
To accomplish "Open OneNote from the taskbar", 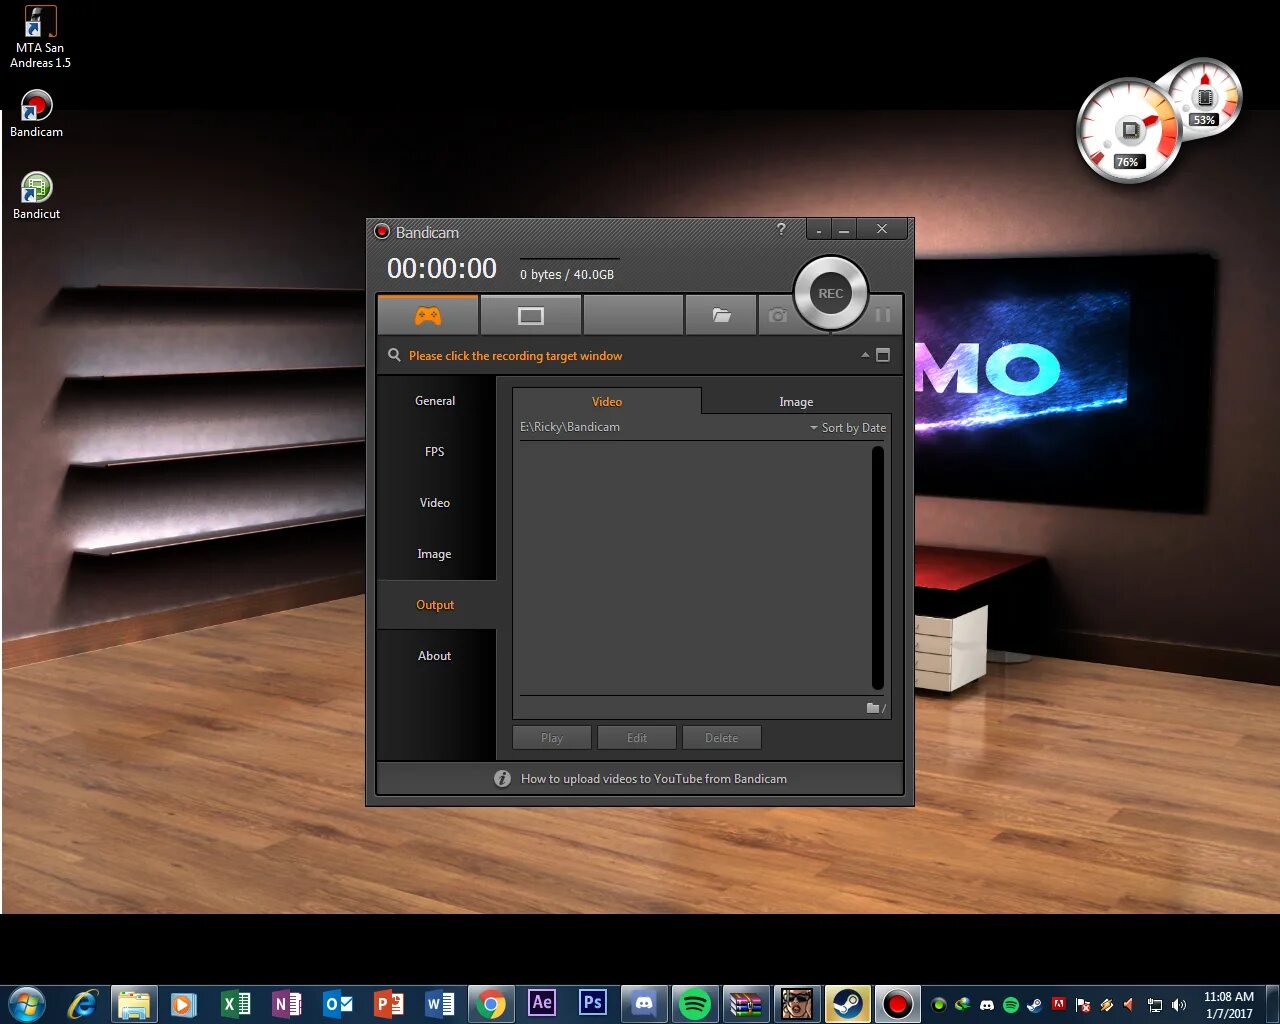I will pyautogui.click(x=287, y=1003).
